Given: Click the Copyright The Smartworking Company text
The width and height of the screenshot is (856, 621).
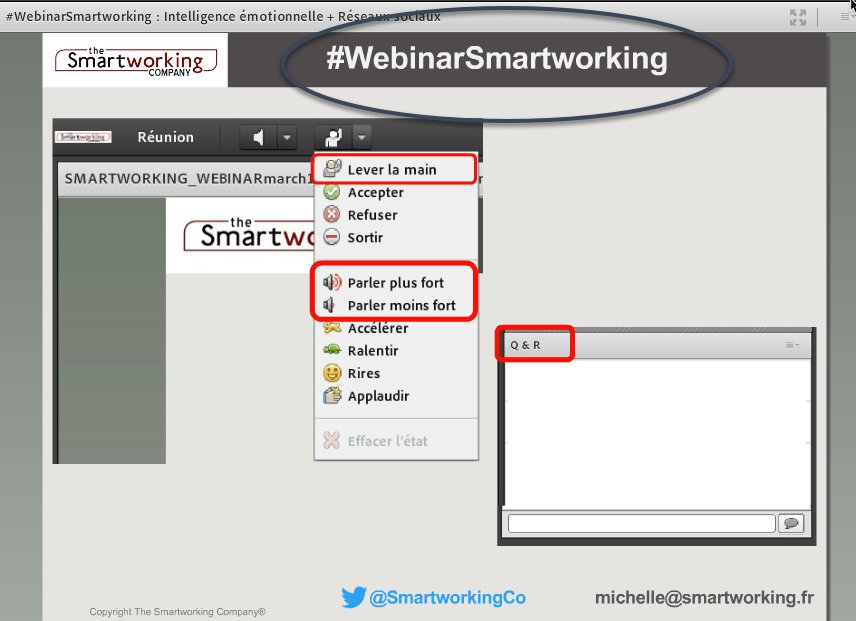Looking at the screenshot, I should pos(177,612).
